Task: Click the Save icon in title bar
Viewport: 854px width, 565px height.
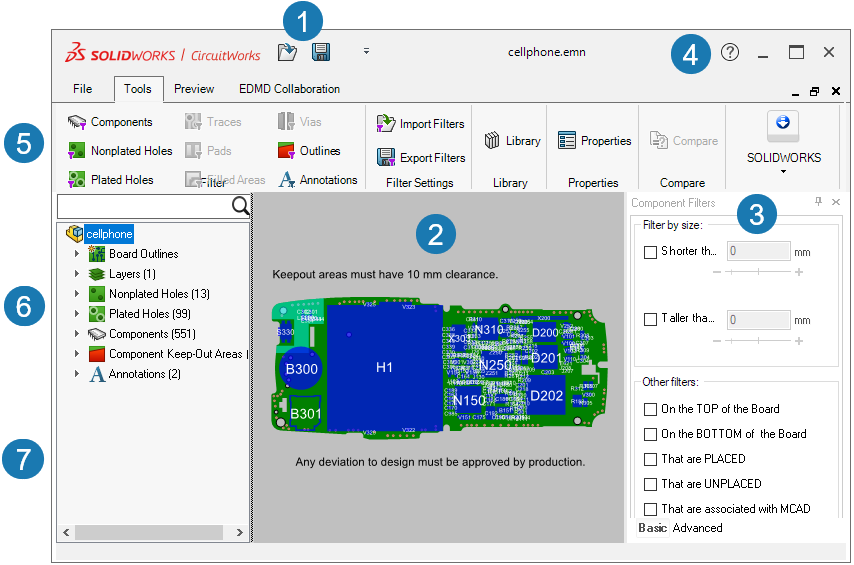Action: click(x=321, y=52)
